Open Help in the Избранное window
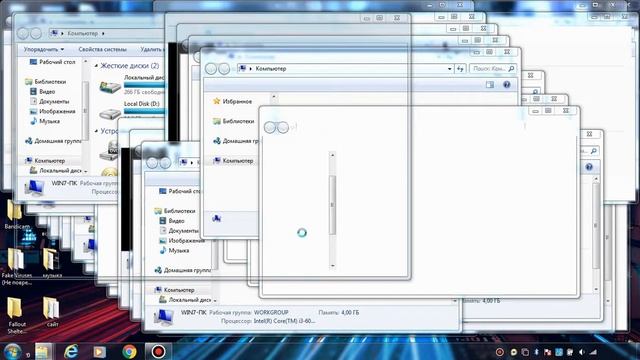 [x=507, y=84]
